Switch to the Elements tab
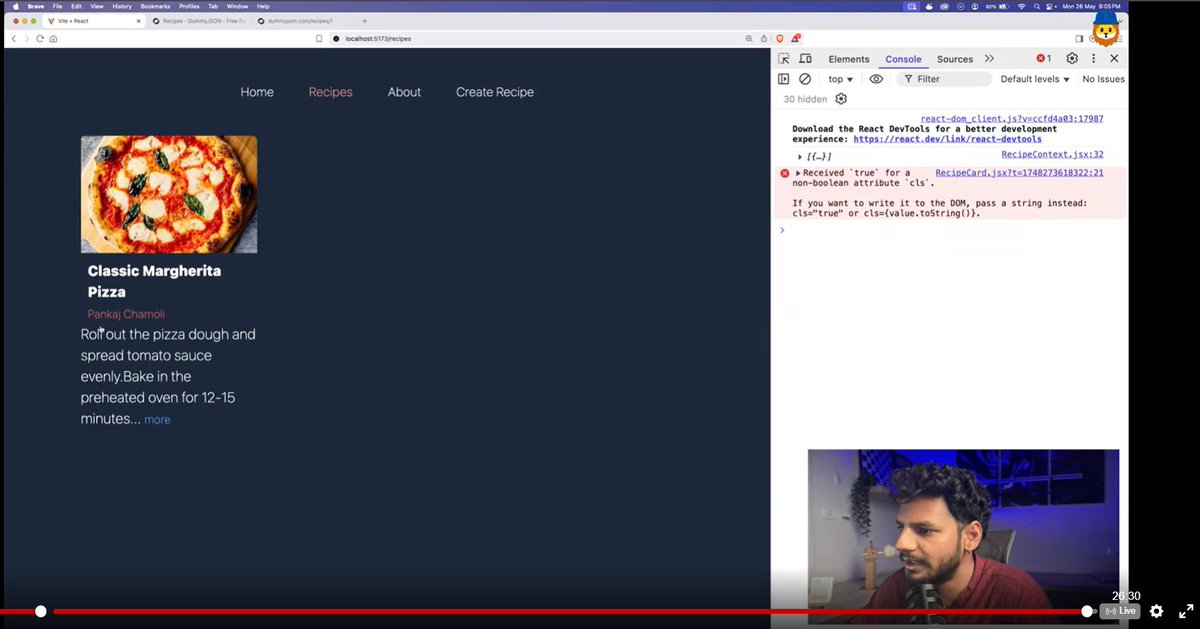The width and height of the screenshot is (1200, 629). [848, 59]
